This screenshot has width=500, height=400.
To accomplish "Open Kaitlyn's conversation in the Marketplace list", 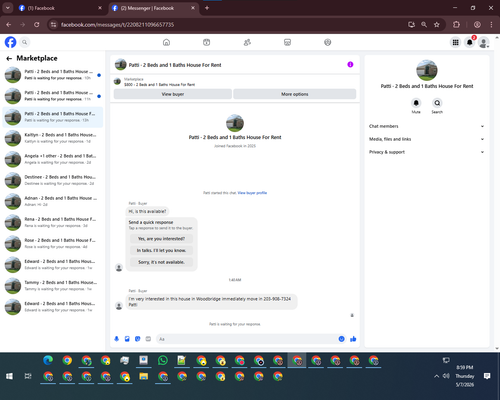I will [x=53, y=138].
